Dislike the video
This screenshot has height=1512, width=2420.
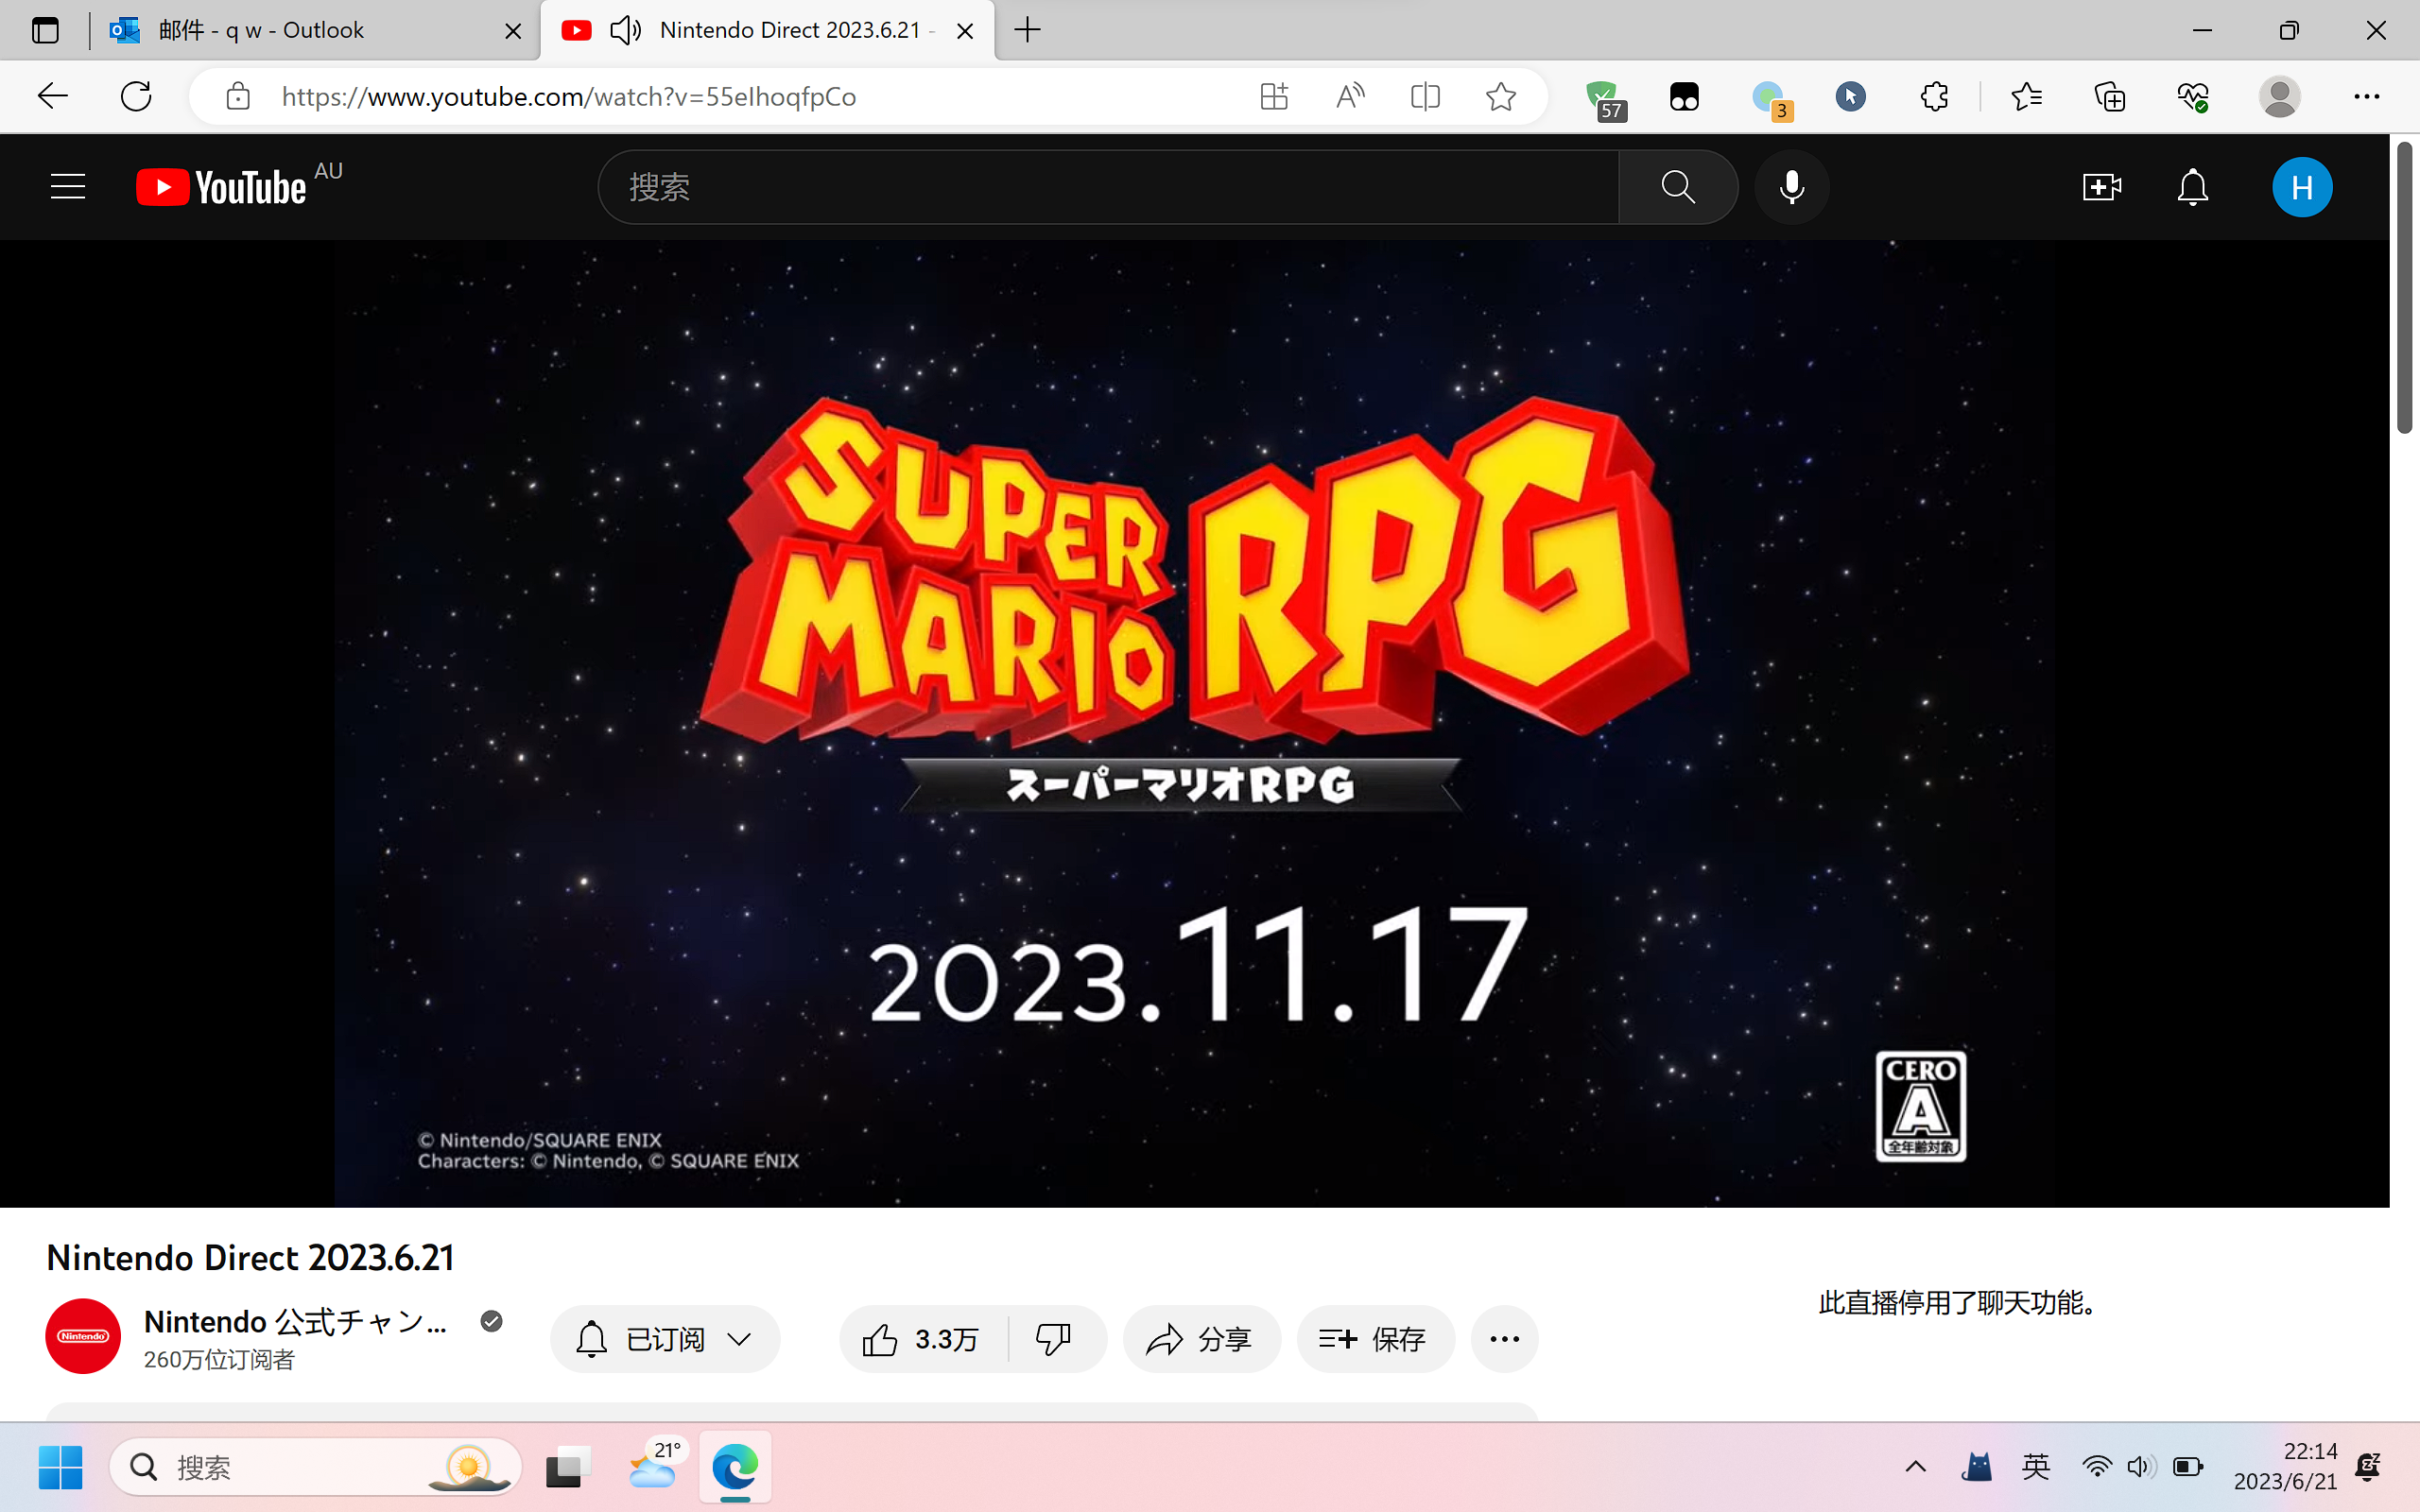tap(1054, 1339)
